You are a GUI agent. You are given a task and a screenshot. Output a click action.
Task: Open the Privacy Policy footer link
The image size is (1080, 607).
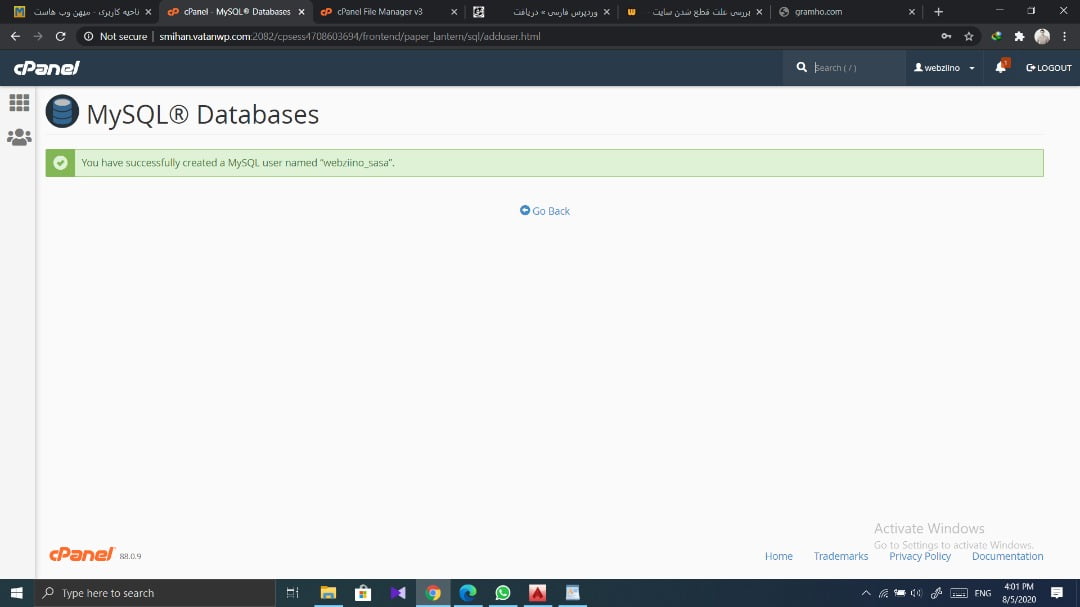coord(920,556)
